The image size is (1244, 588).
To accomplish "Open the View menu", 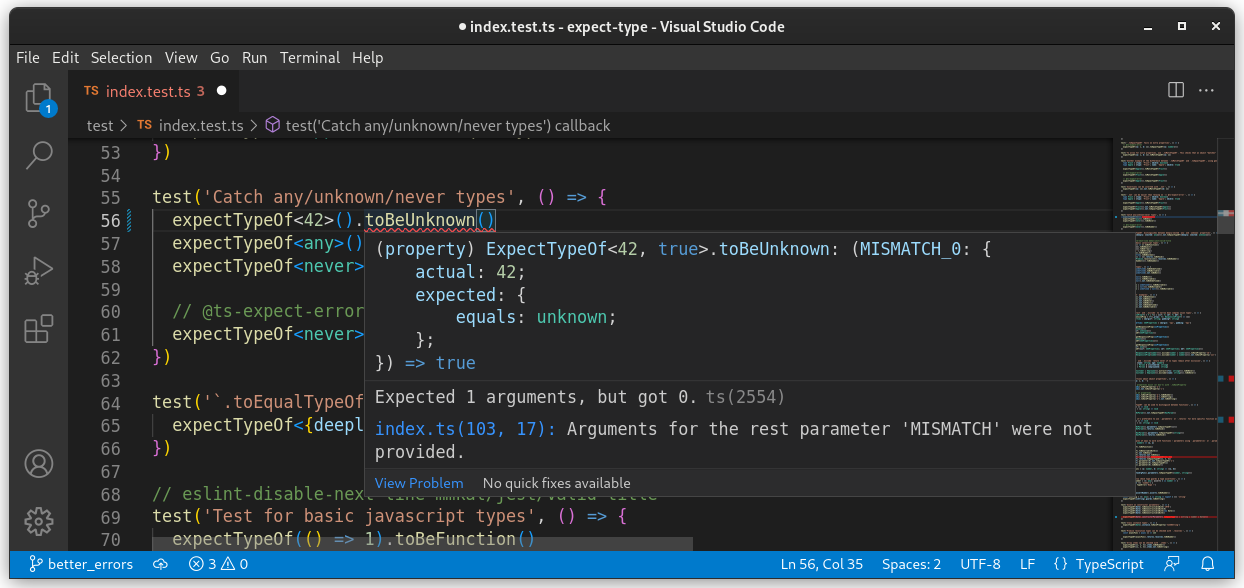I will tap(181, 58).
